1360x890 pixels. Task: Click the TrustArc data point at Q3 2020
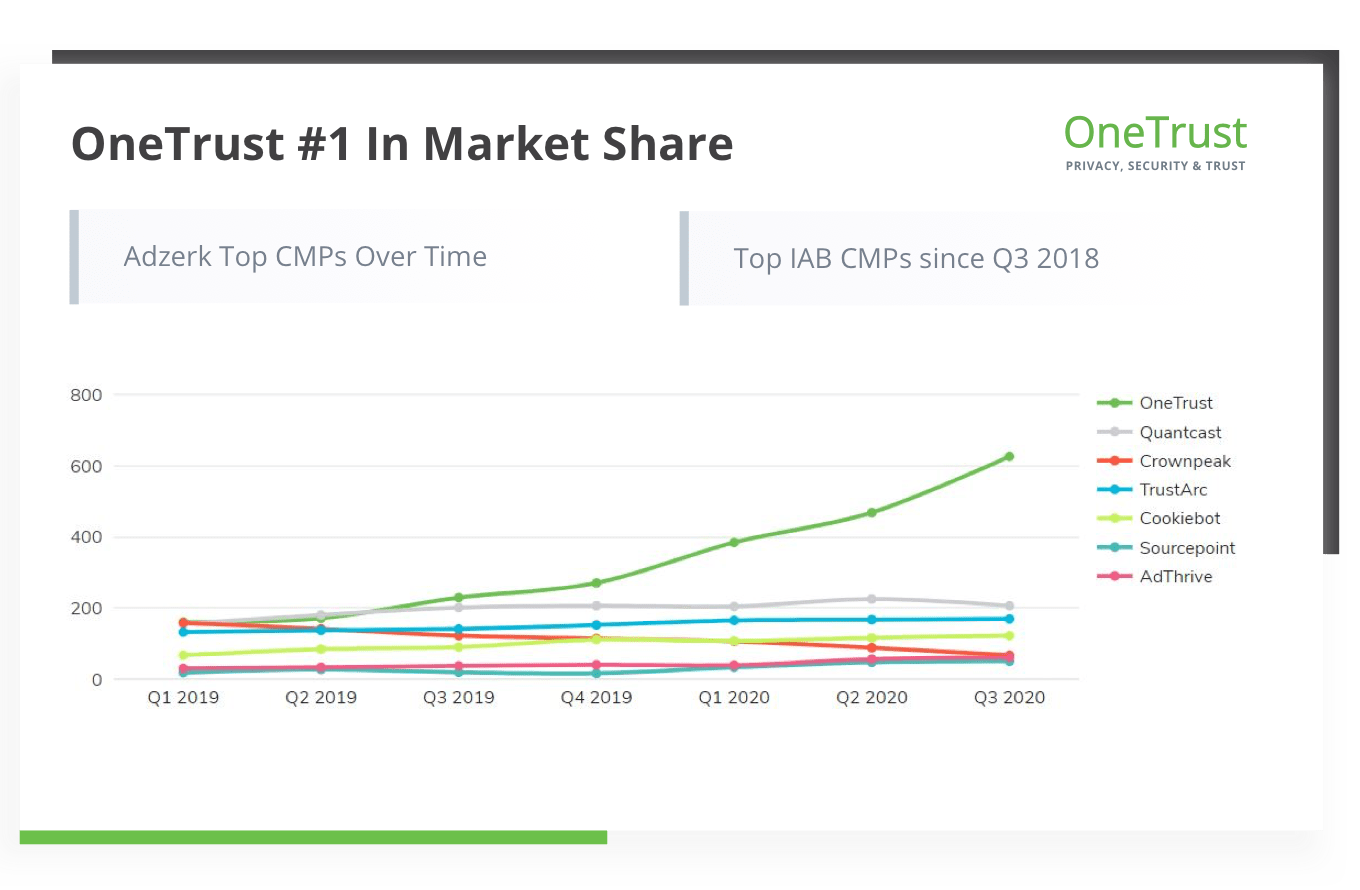[x=1009, y=619]
